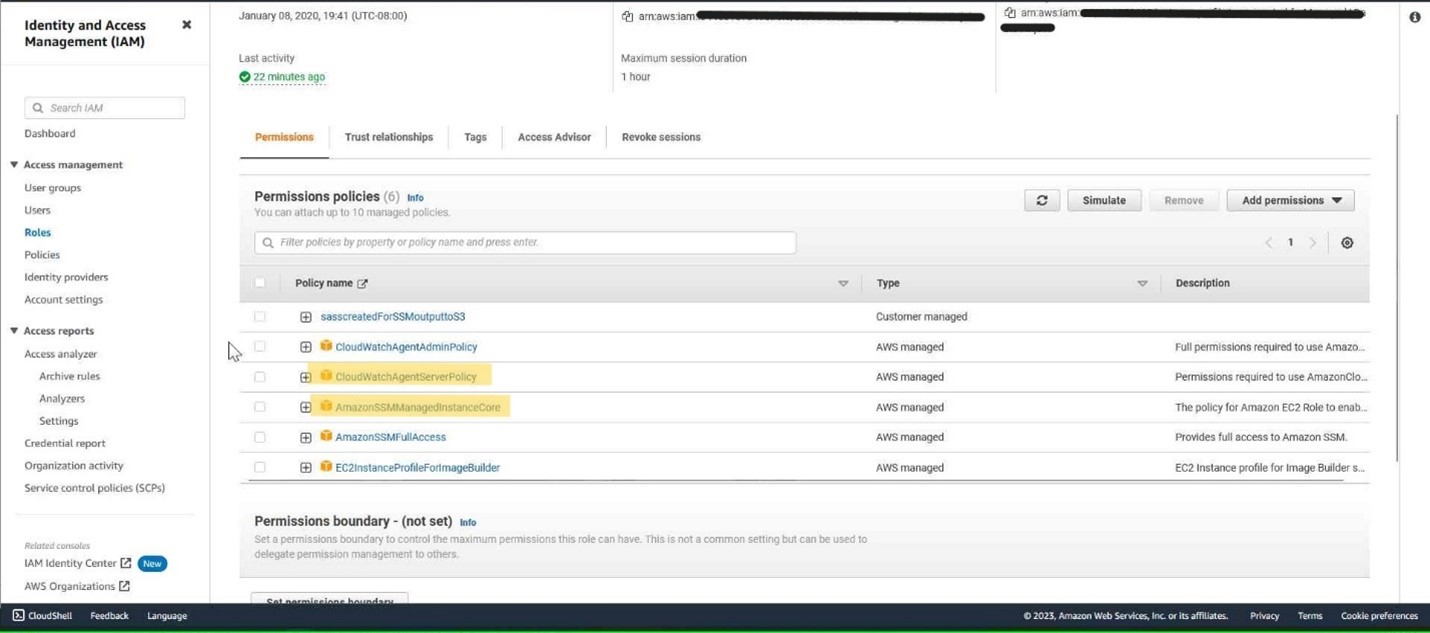Open the sasscreatedForSSMoutputtoS3 policy link
The height and width of the screenshot is (633, 1430).
[x=393, y=317]
